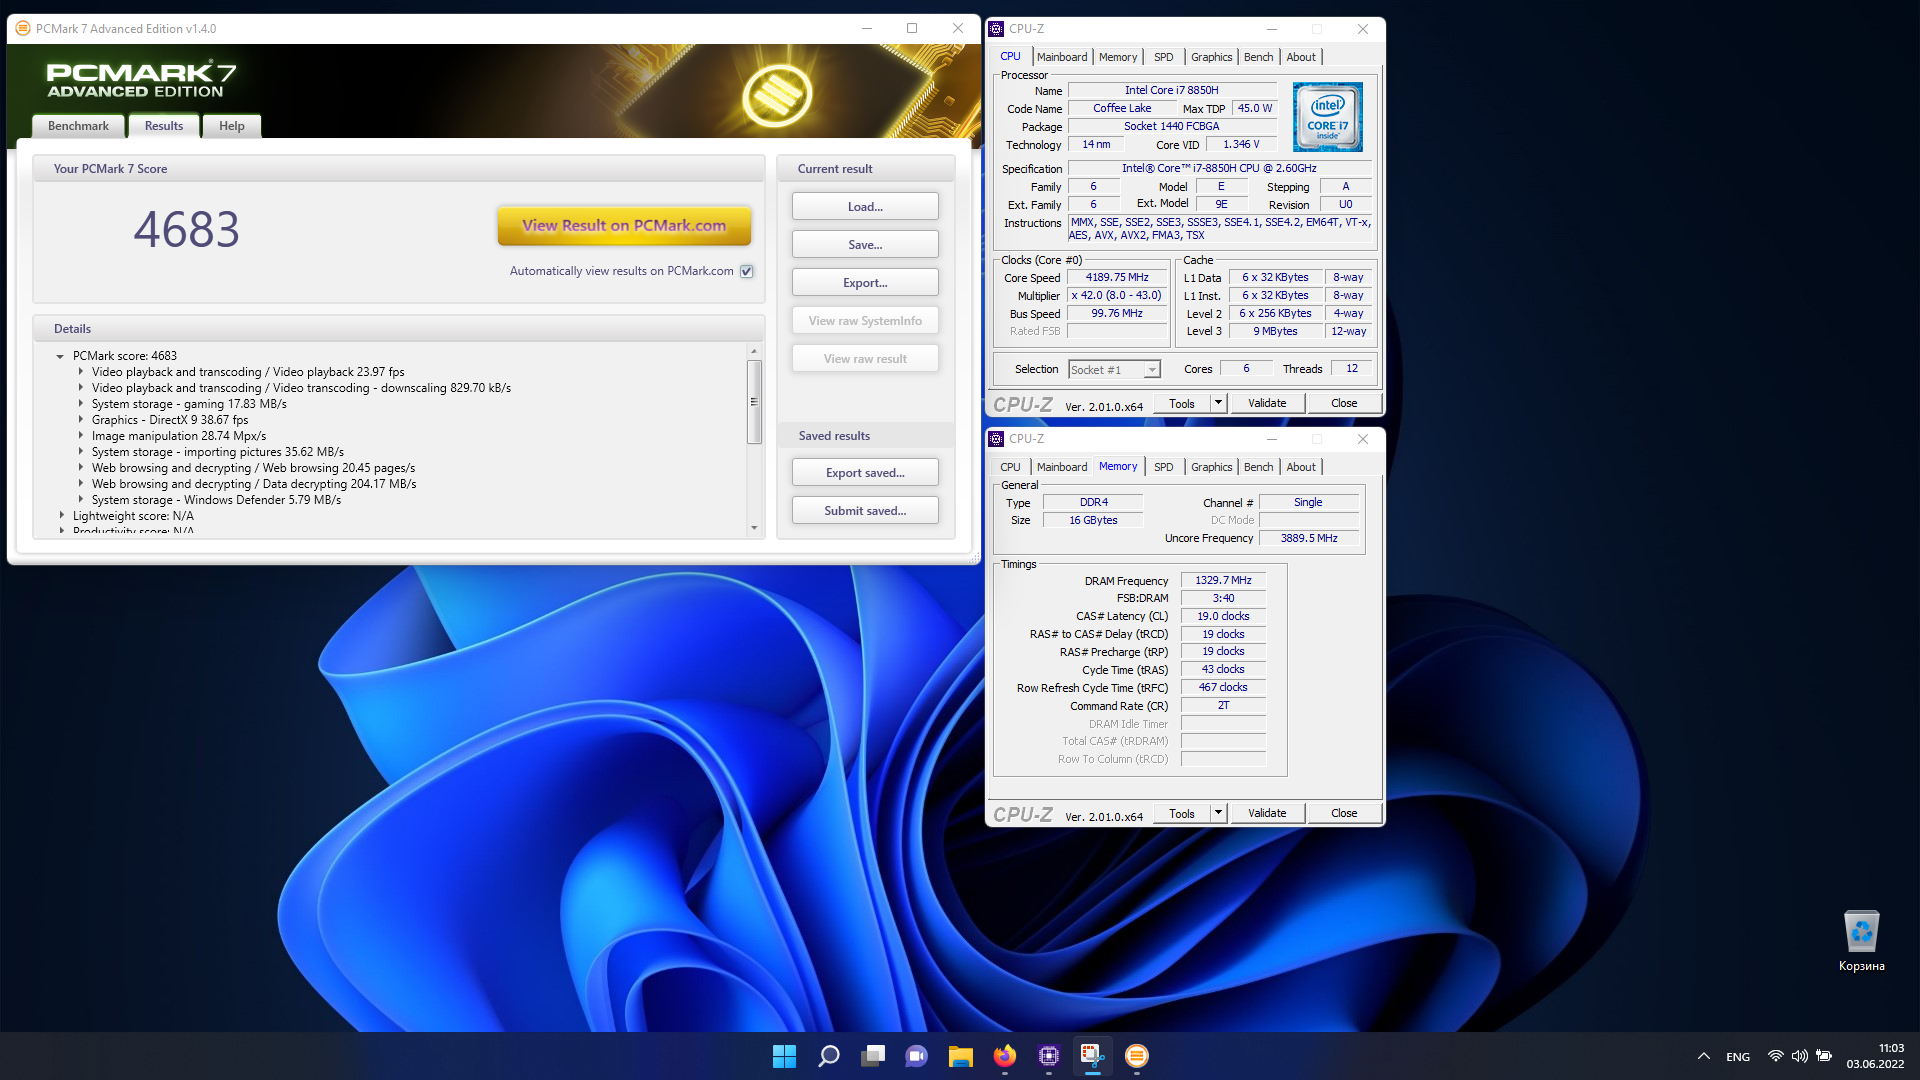Expand Video transcoding downscaling row
1920x1080 pixels.
click(x=81, y=388)
